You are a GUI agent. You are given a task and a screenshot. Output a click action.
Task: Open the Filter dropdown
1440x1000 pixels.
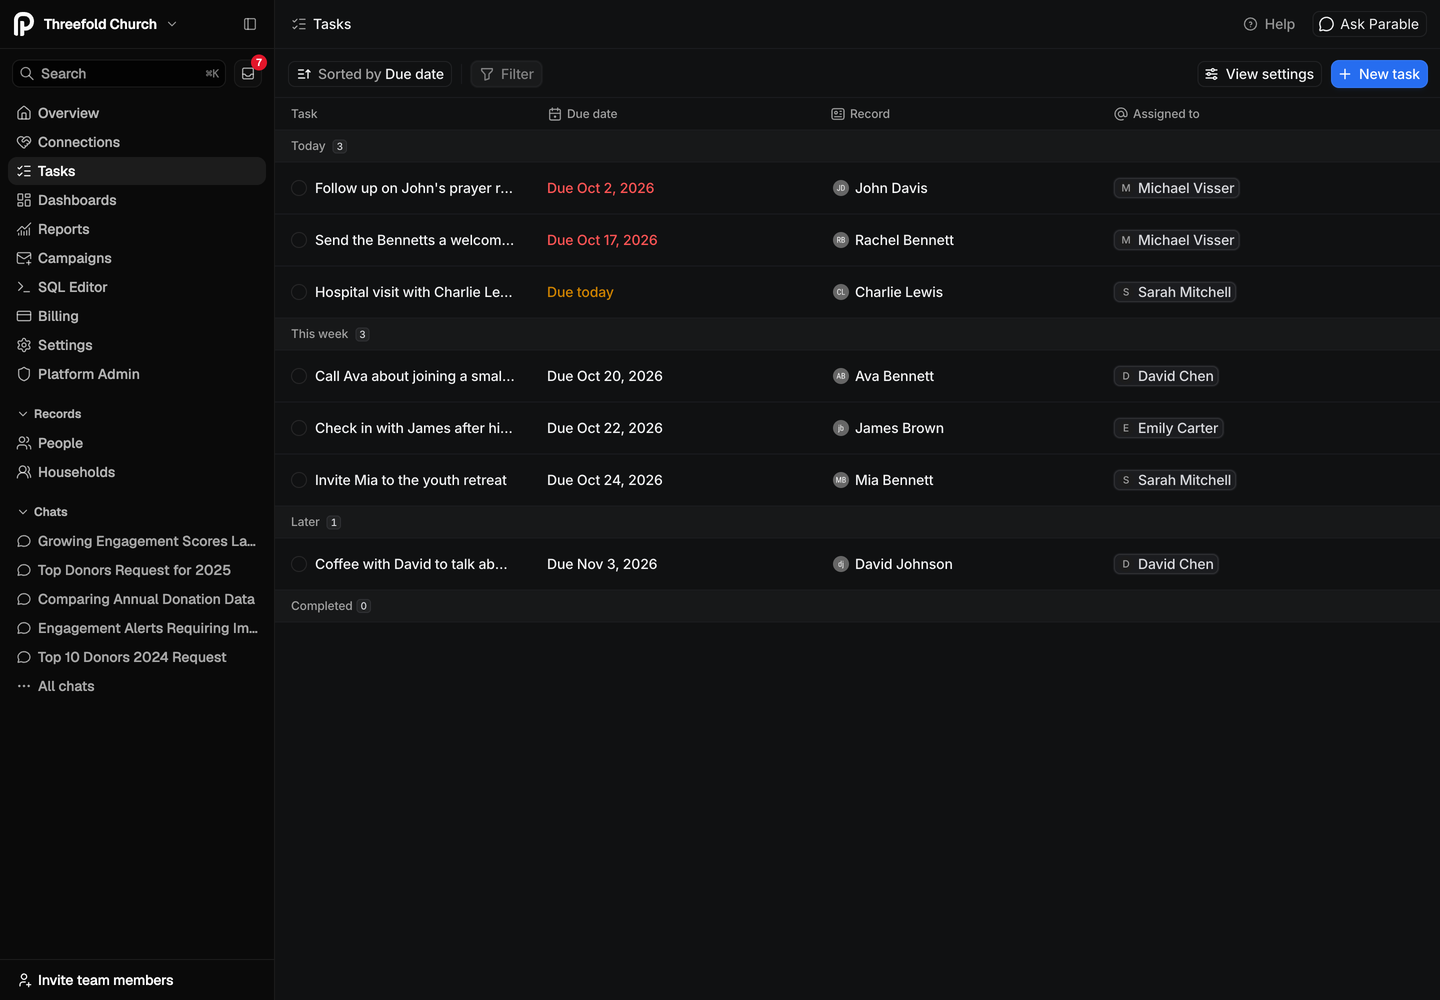506,74
